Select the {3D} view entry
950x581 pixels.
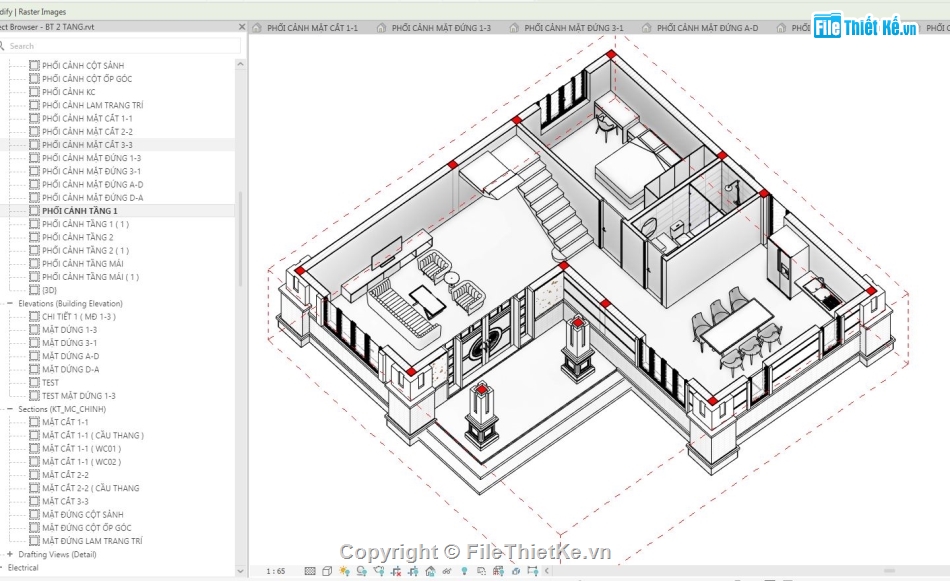point(49,290)
